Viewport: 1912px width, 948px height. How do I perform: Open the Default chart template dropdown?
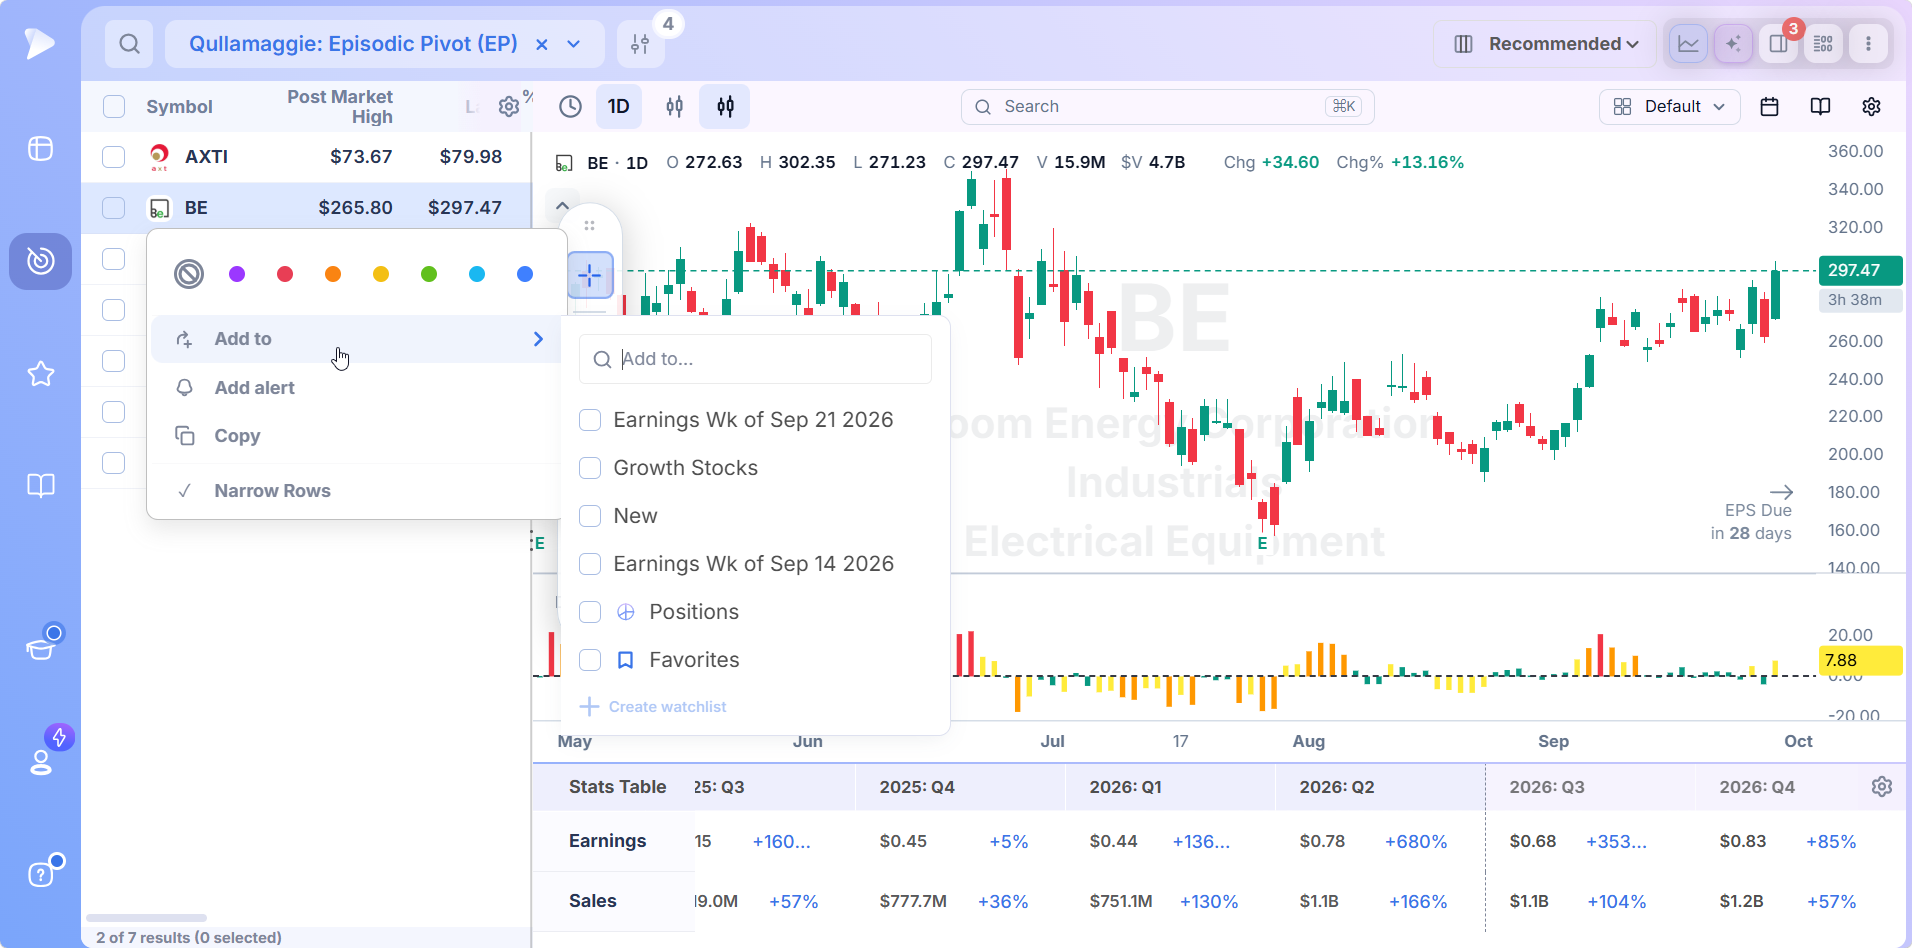(1669, 107)
